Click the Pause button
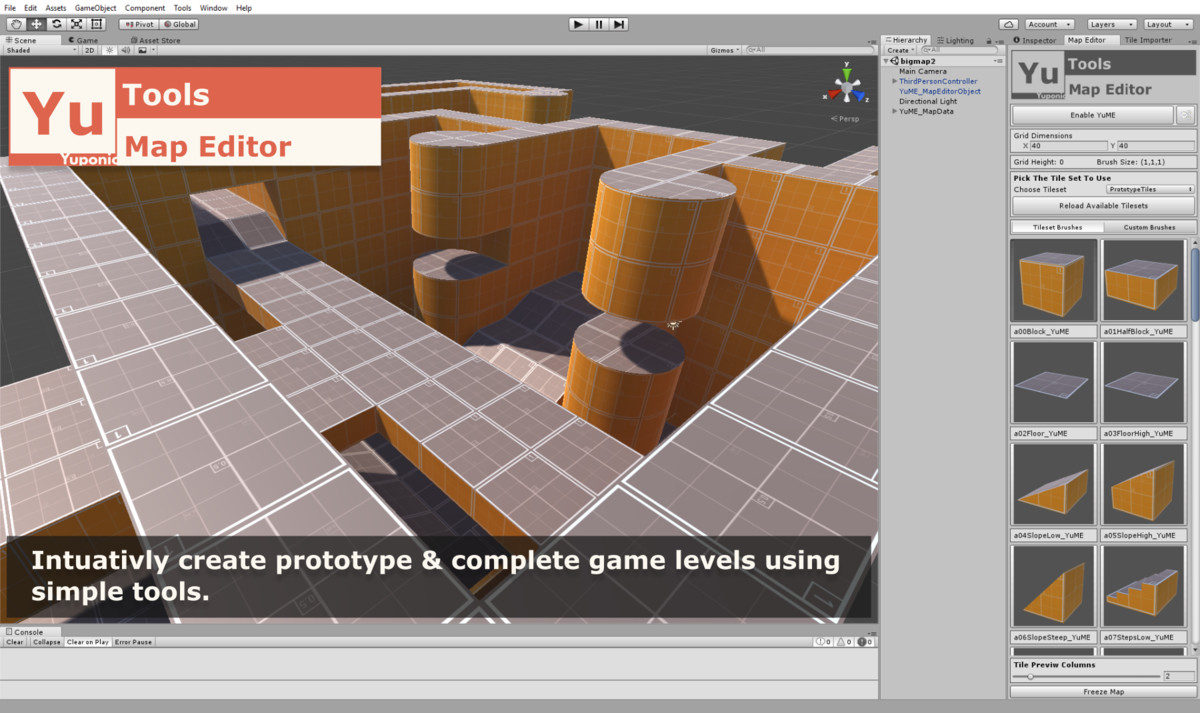The height and width of the screenshot is (713, 1200). (599, 24)
